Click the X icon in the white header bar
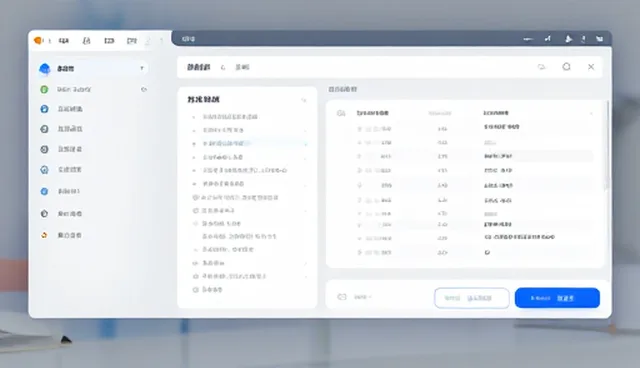Viewport: 640px width, 368px height. [591, 67]
